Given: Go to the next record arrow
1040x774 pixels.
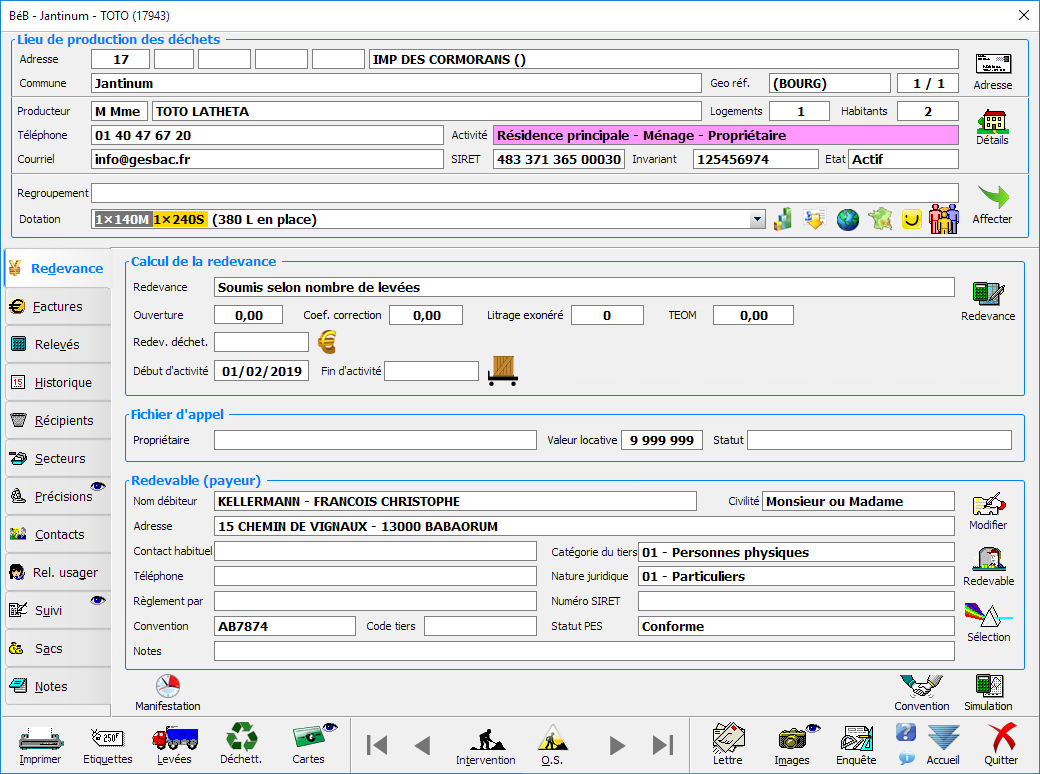Looking at the screenshot, I should 617,745.
